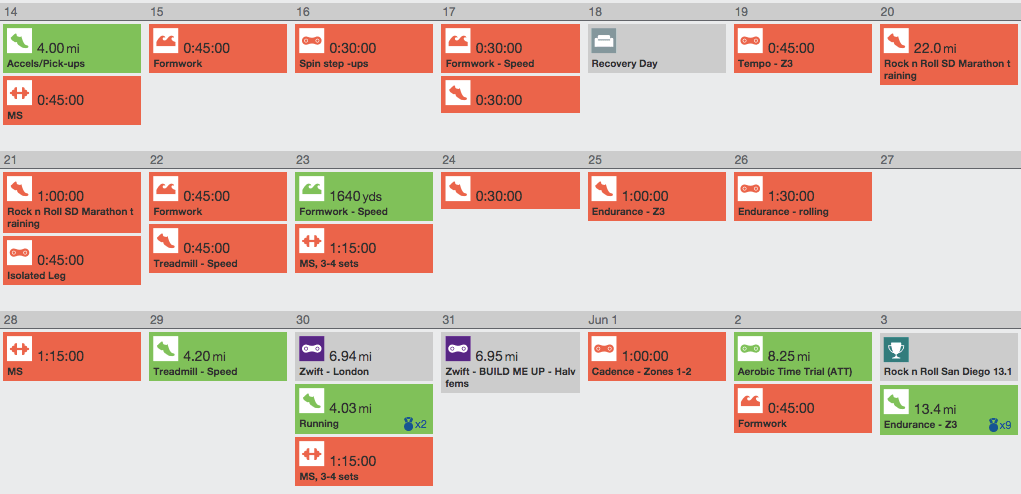Click the bike icon on Isolated Leg workout

(19, 254)
